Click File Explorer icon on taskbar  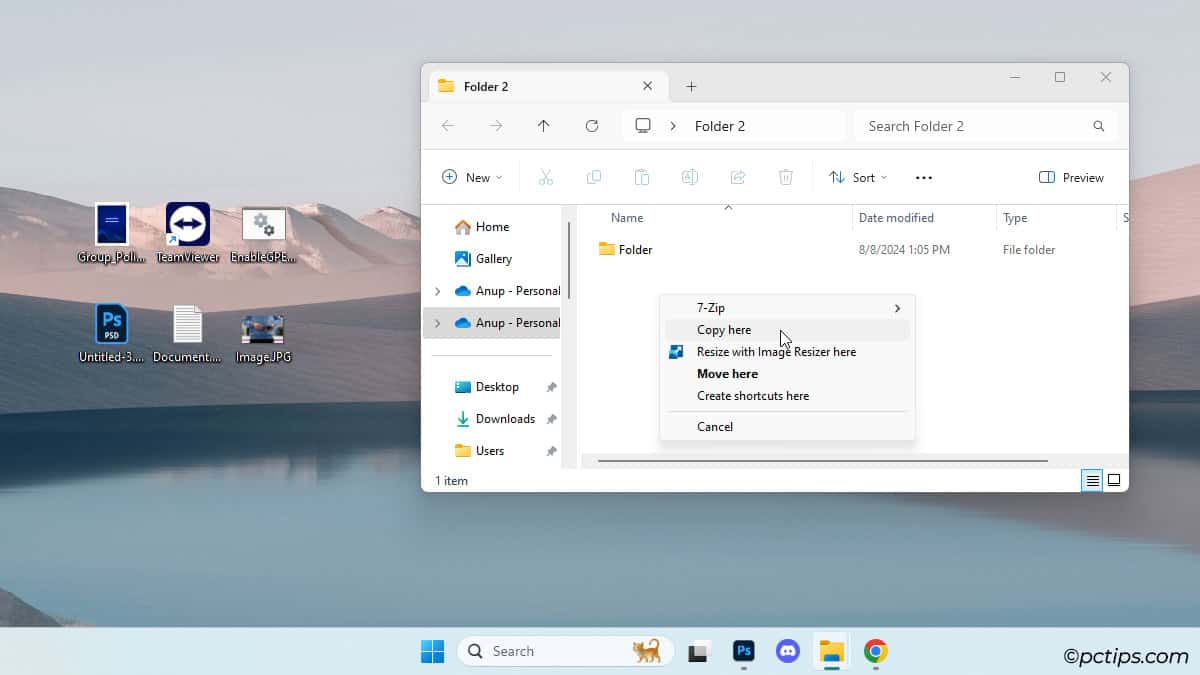[x=831, y=652]
